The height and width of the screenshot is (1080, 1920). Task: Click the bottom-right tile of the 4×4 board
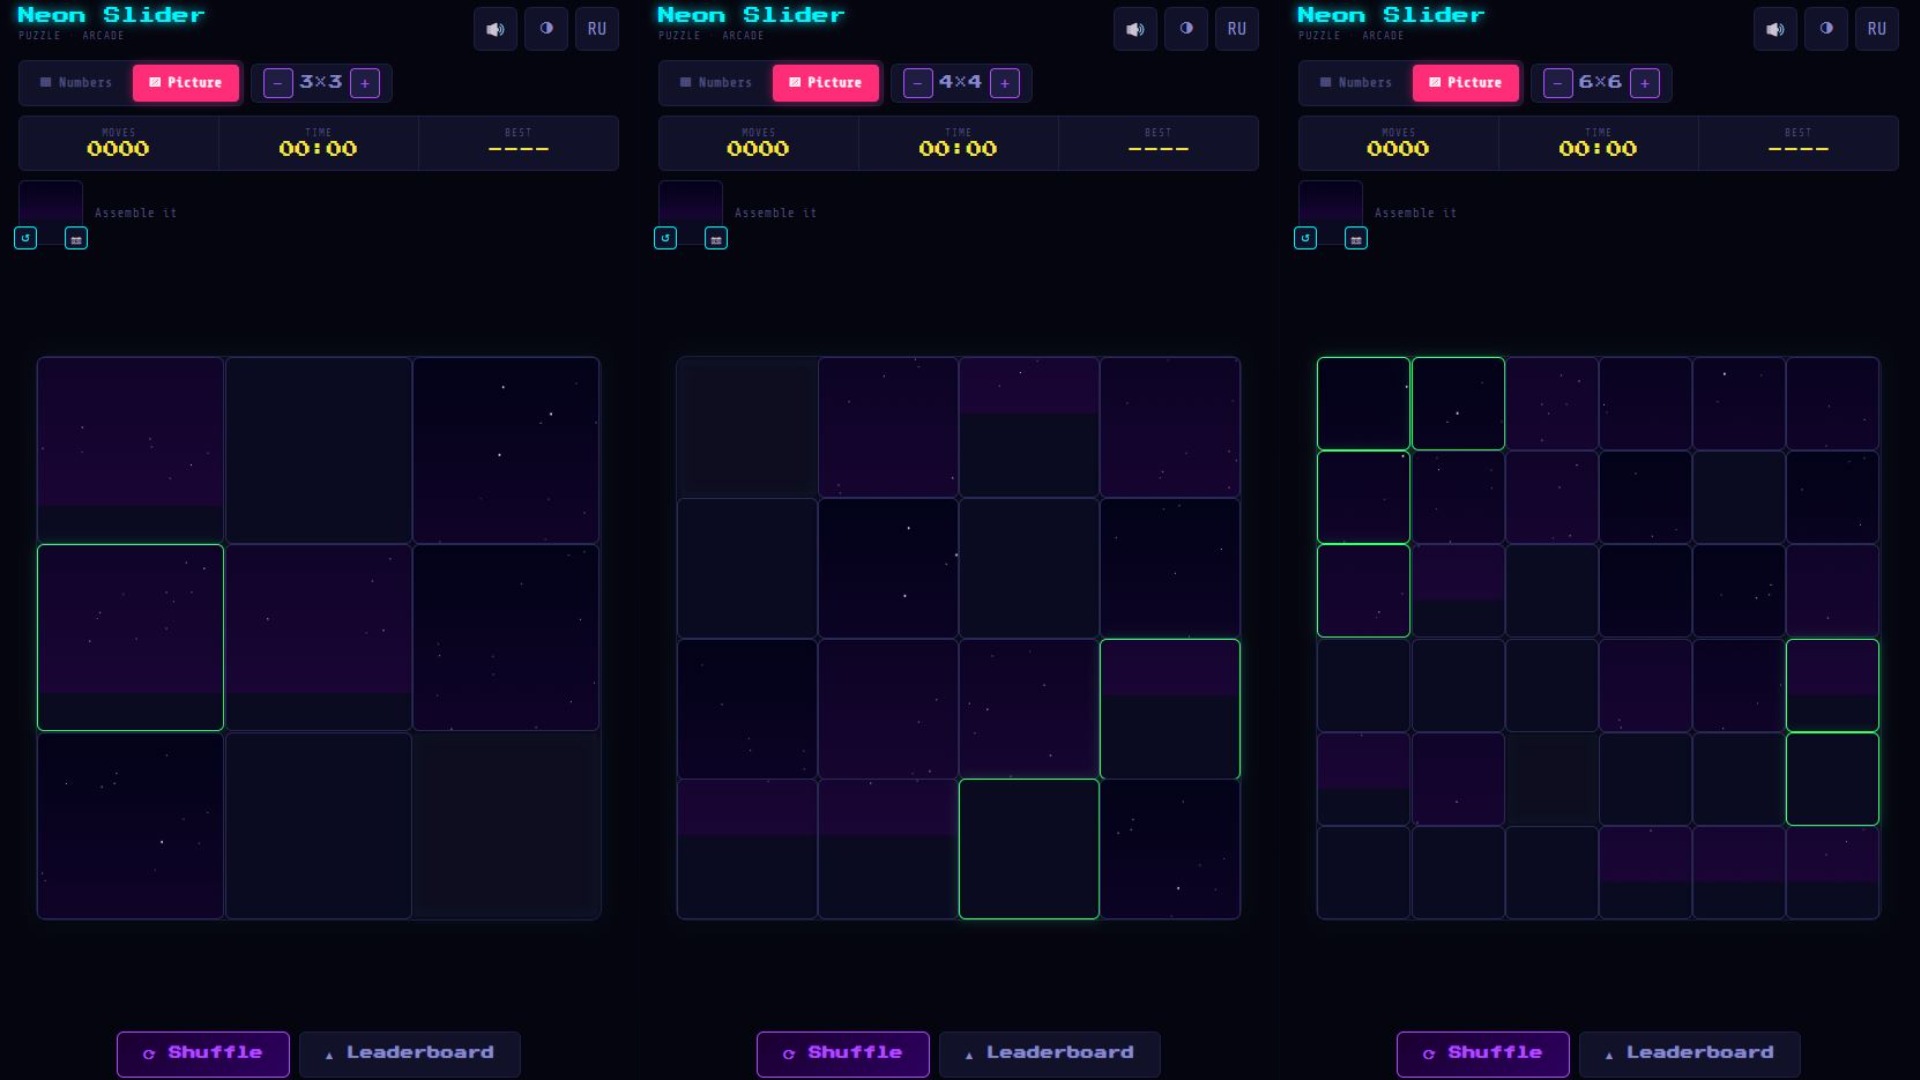coord(1170,849)
